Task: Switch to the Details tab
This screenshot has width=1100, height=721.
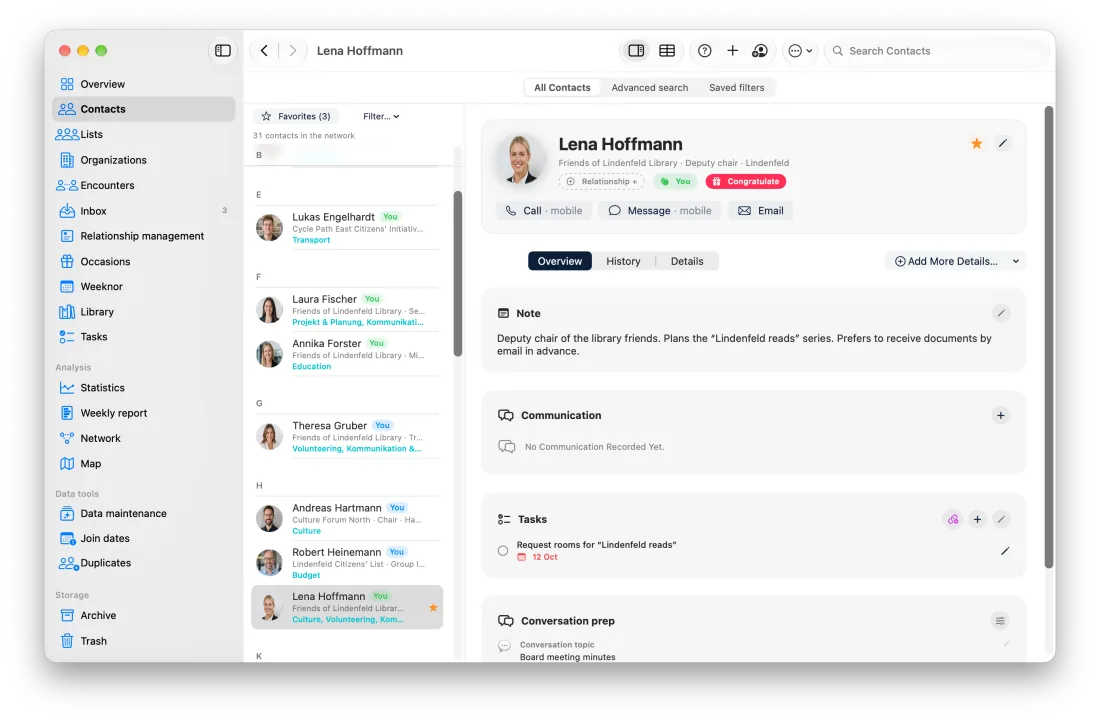Action: pyautogui.click(x=687, y=261)
